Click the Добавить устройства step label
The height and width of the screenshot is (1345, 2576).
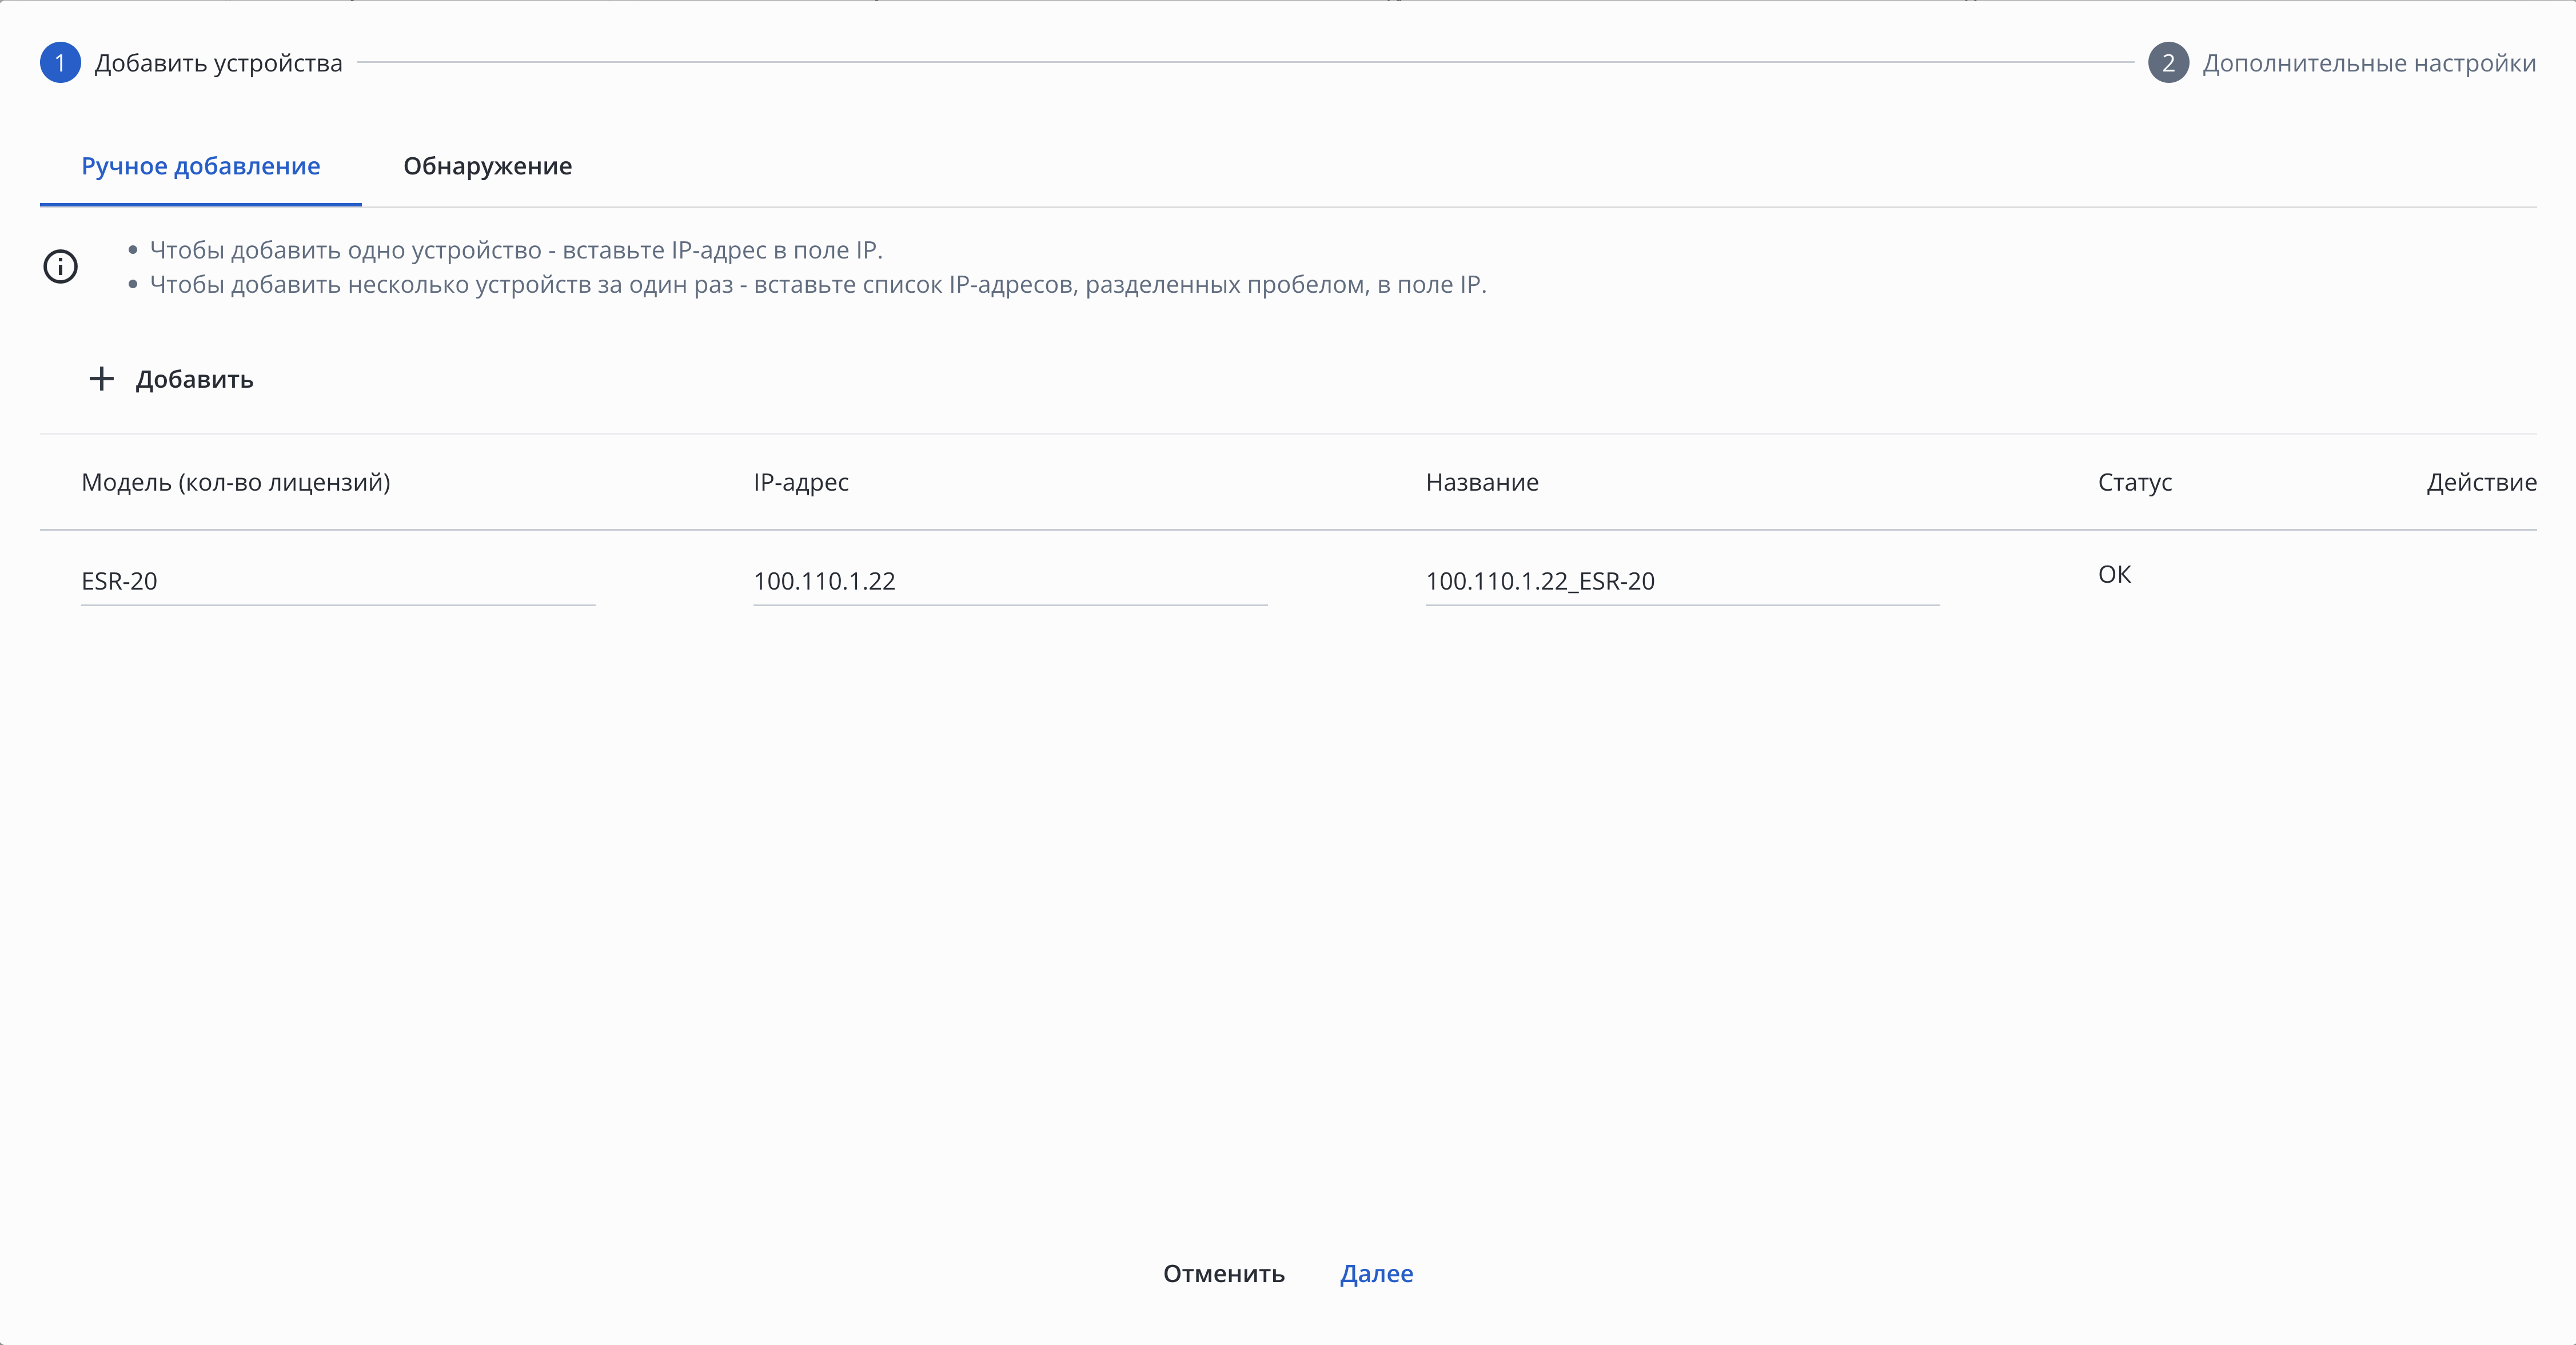click(218, 63)
